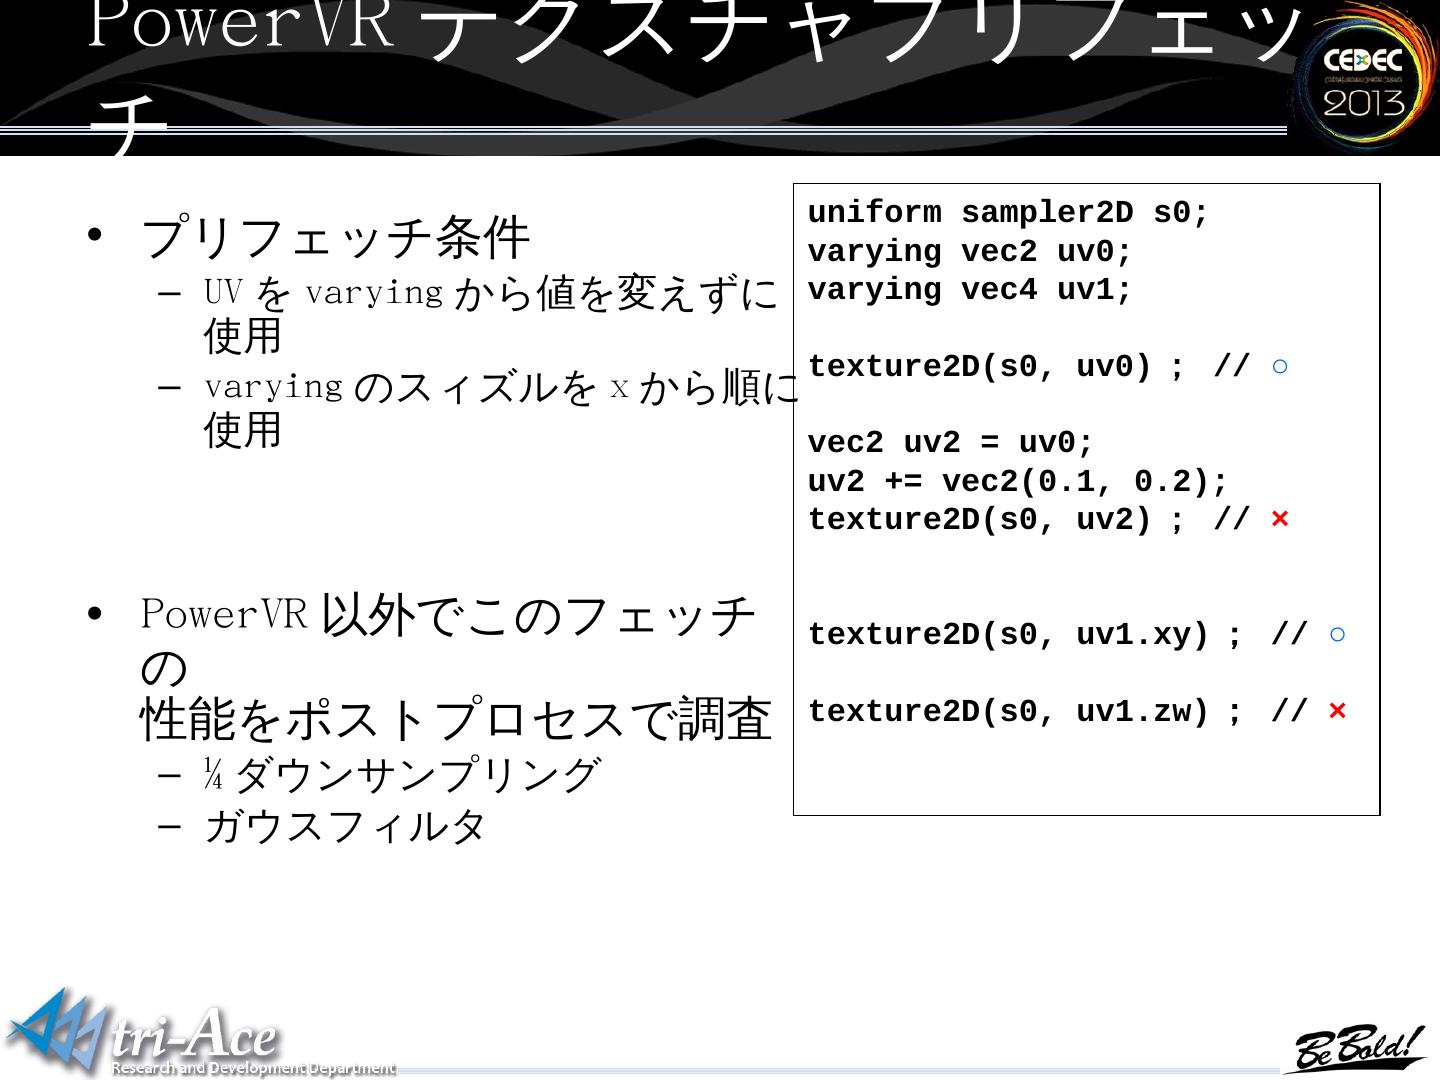The height and width of the screenshot is (1080, 1440).
Task: Click the code line 'varying vec4 uv1;'
Action: pos(970,290)
